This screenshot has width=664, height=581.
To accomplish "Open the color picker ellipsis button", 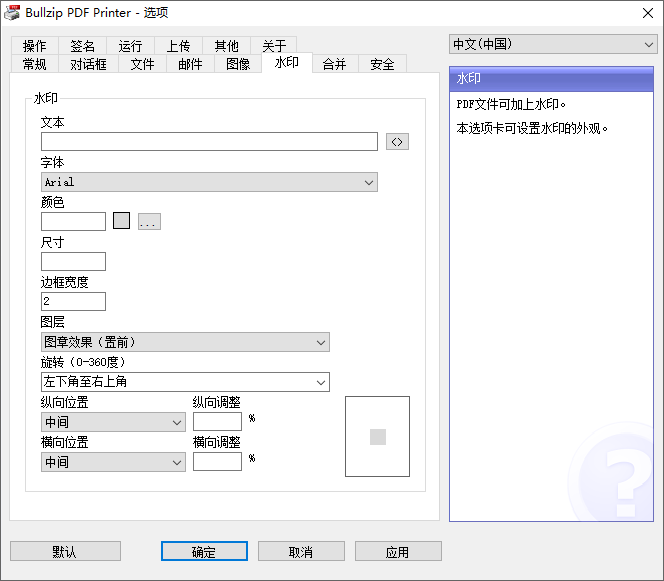I will [149, 221].
